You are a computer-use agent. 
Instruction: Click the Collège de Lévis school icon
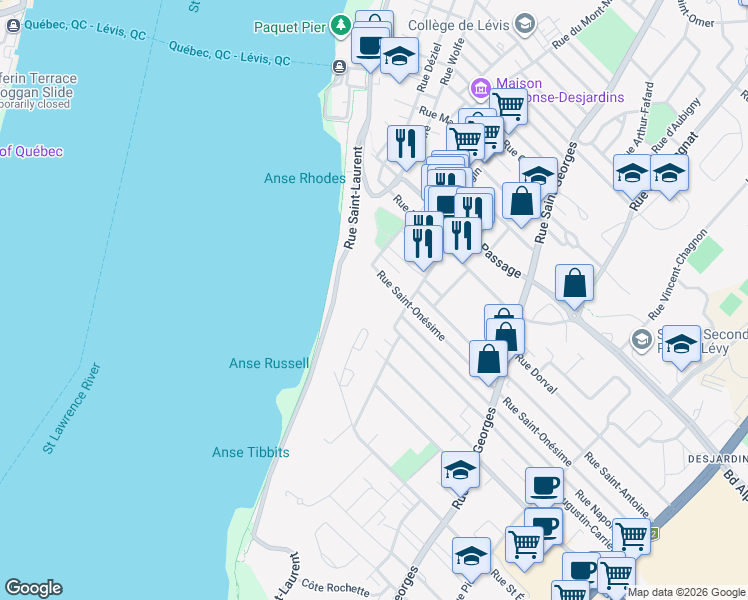click(x=525, y=24)
